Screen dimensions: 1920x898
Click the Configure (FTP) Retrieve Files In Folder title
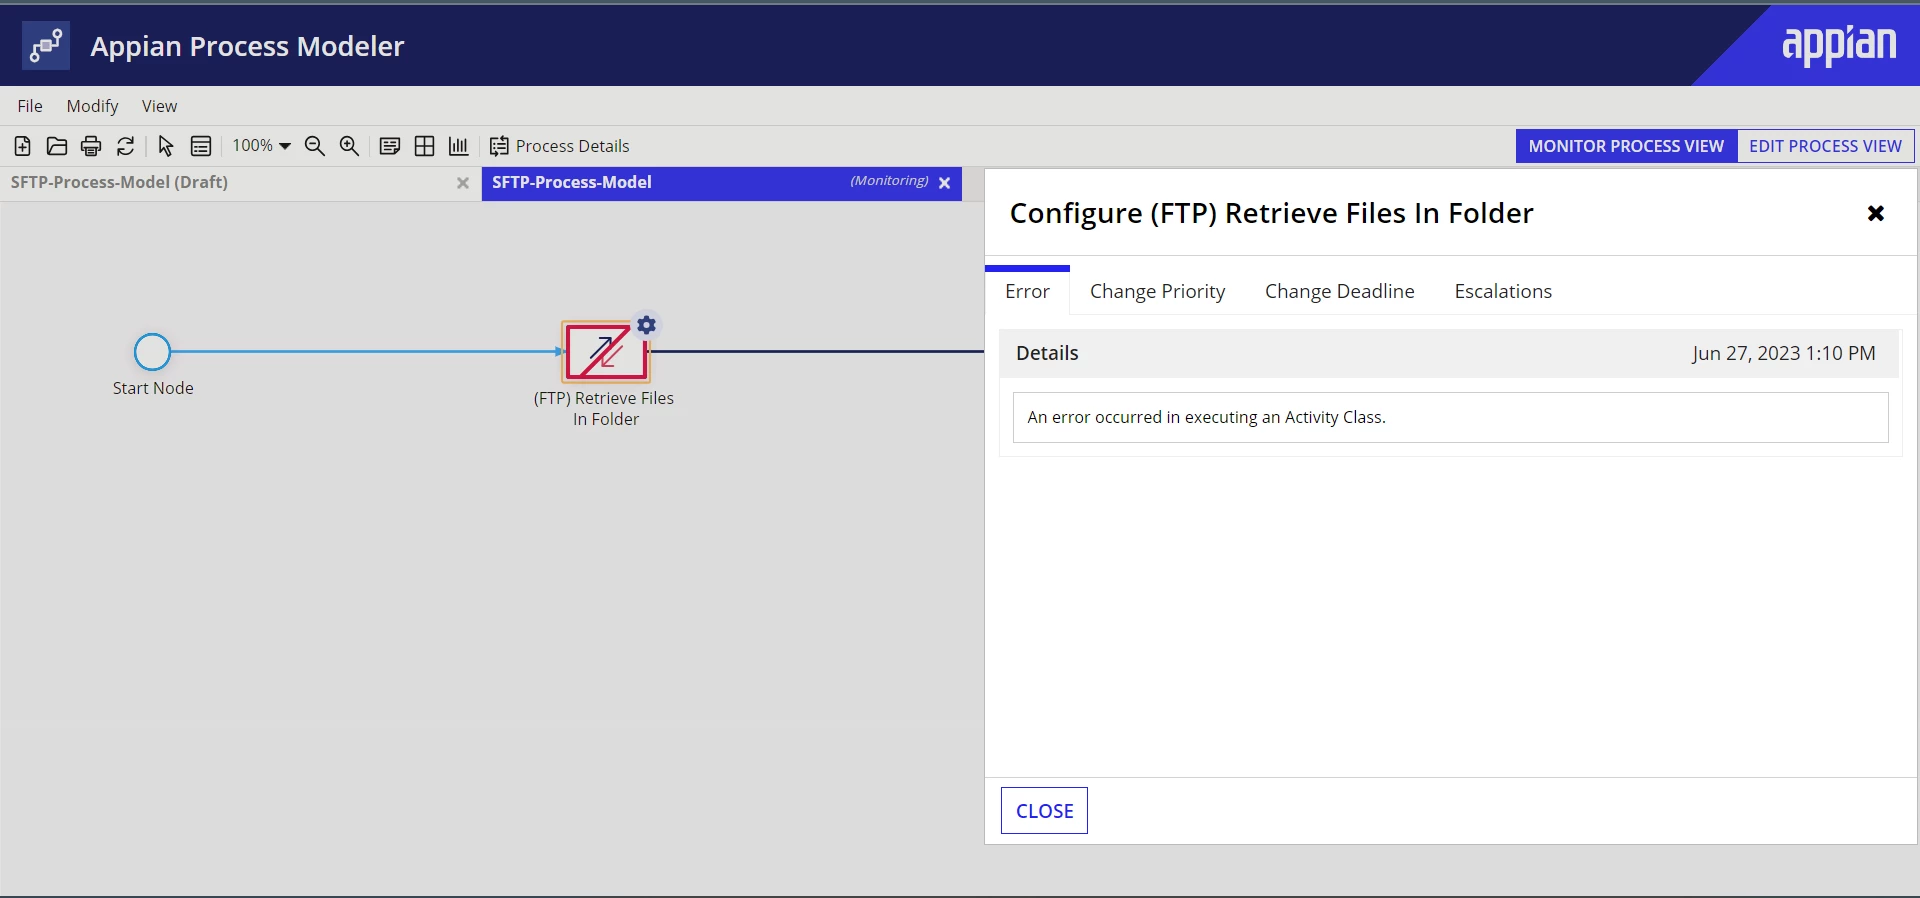[1271, 213]
